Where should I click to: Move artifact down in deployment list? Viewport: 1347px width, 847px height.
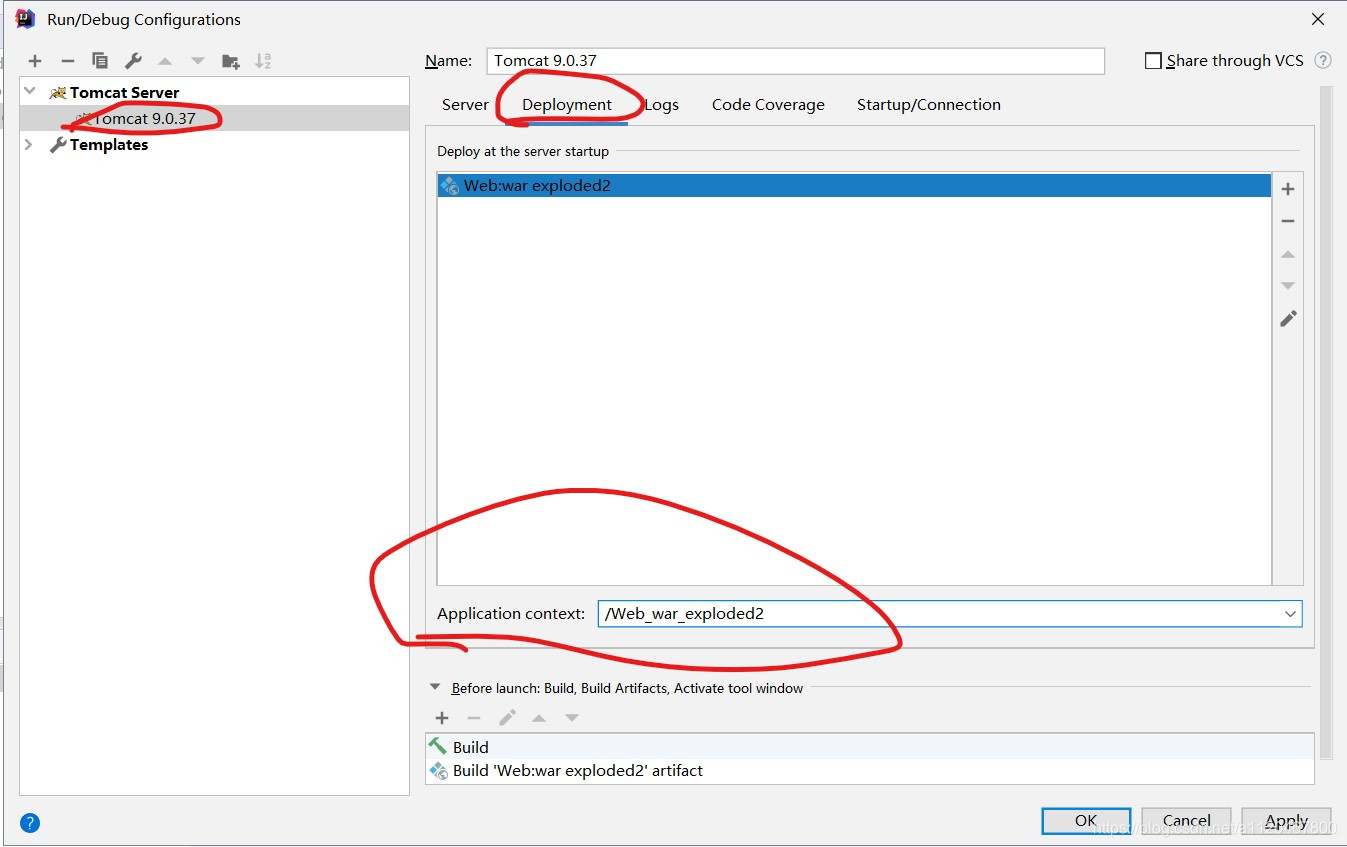click(1288, 286)
